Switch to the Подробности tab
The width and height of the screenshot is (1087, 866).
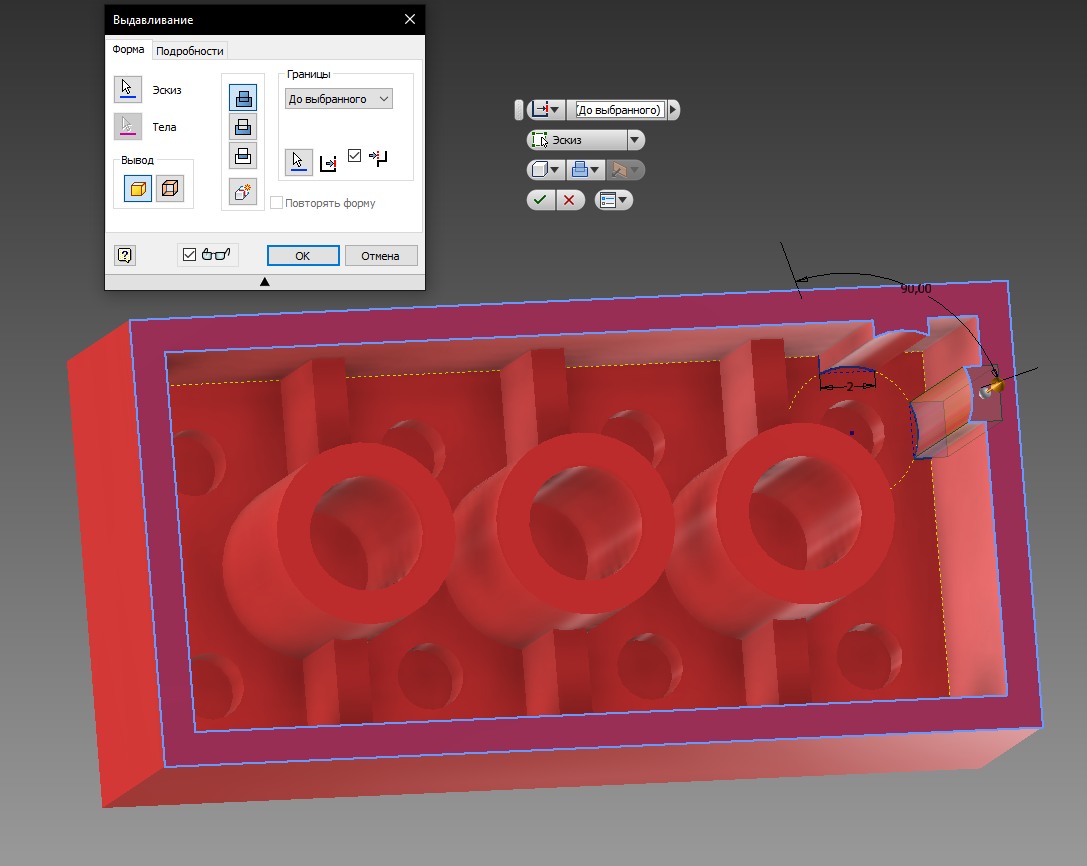point(190,51)
